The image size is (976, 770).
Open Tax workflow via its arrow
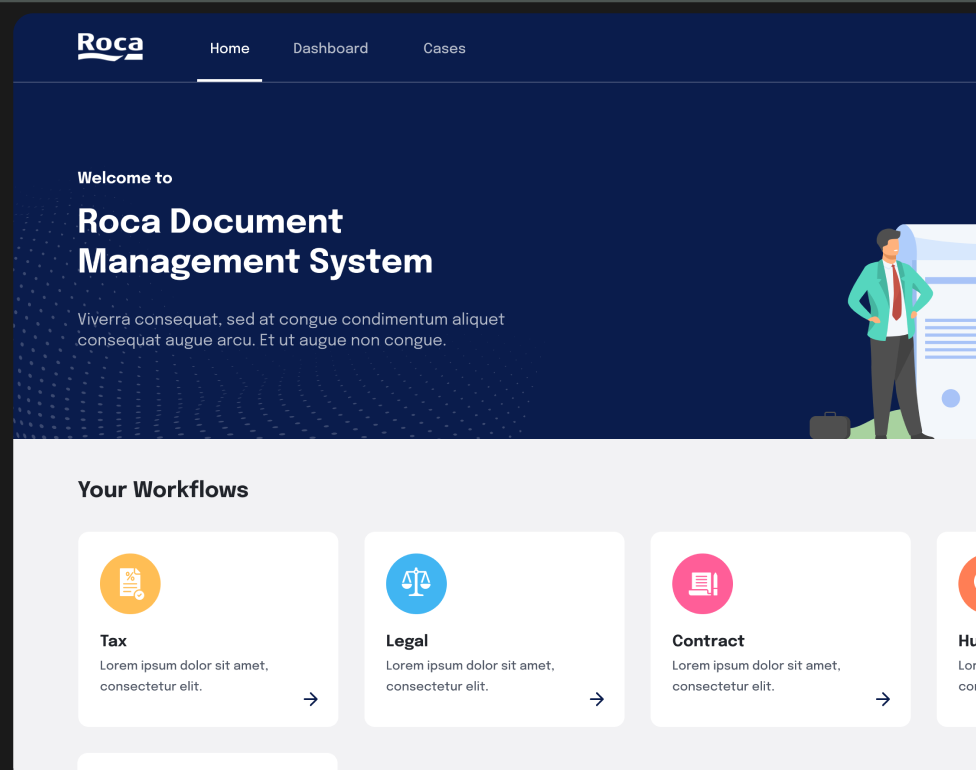[x=311, y=699]
